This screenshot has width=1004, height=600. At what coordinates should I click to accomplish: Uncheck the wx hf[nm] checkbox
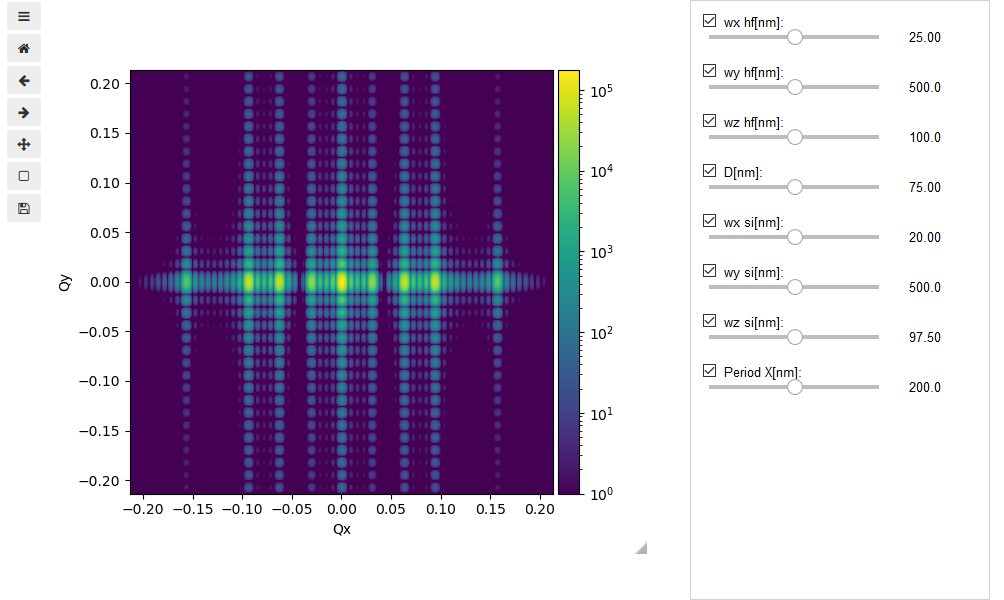pos(709,20)
